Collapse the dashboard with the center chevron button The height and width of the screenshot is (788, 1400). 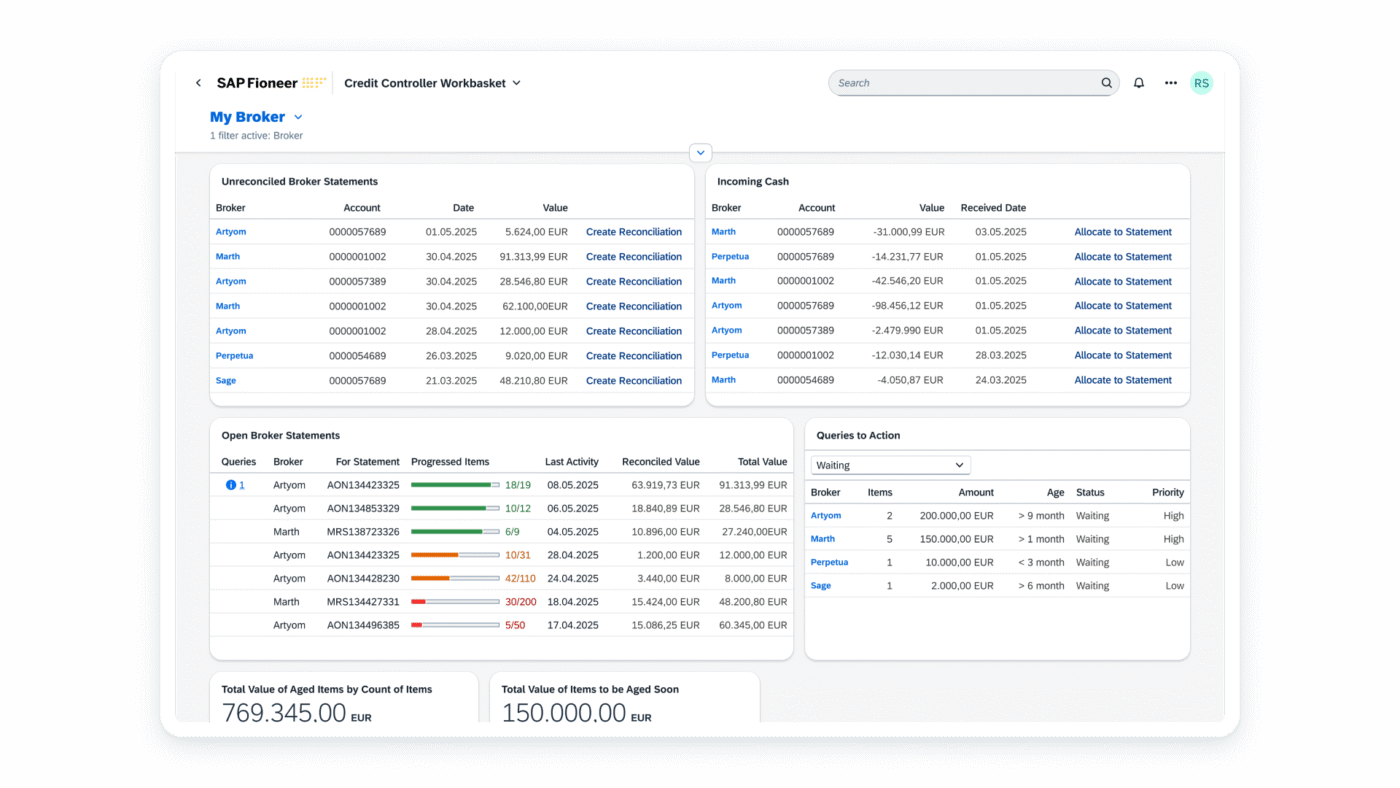(x=700, y=152)
